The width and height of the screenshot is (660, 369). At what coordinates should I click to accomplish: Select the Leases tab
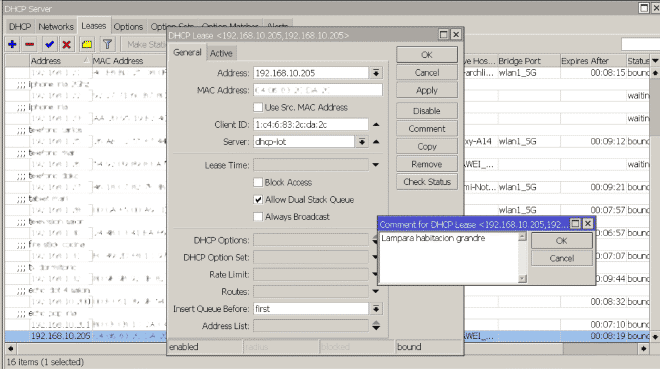93,26
